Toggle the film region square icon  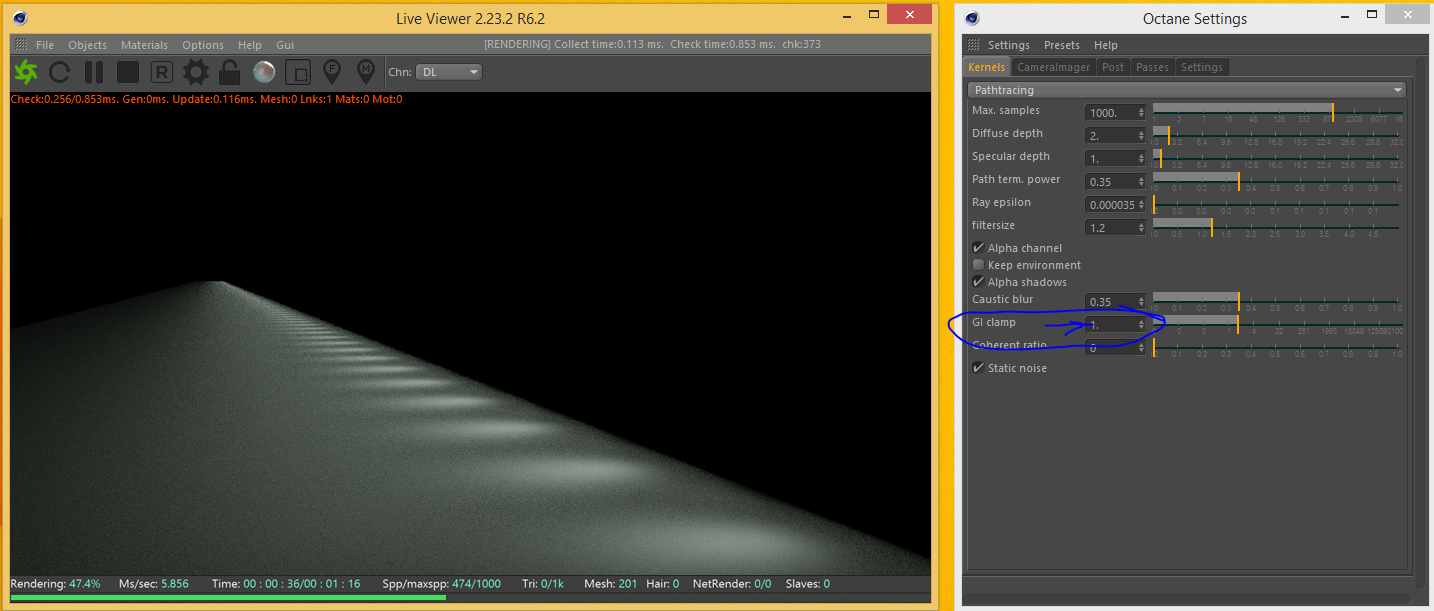(x=298, y=72)
